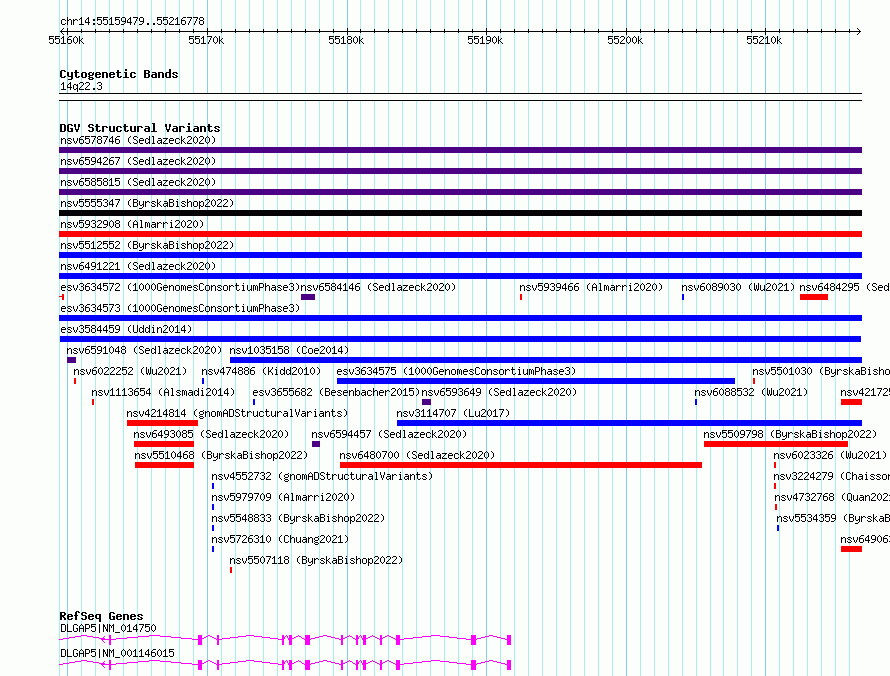
Task: Click the red nsv6484295 variant bar
Action: [x=813, y=297]
